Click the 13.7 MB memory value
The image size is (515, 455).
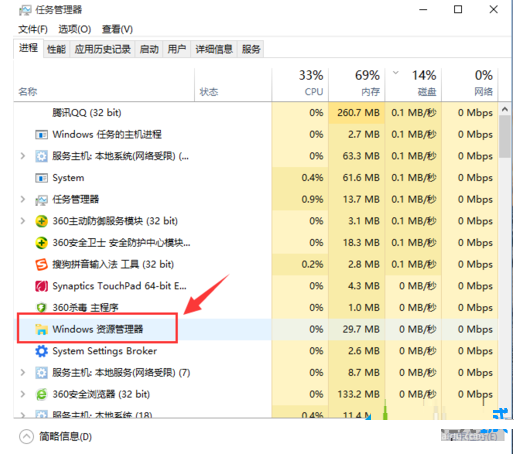[361, 199]
